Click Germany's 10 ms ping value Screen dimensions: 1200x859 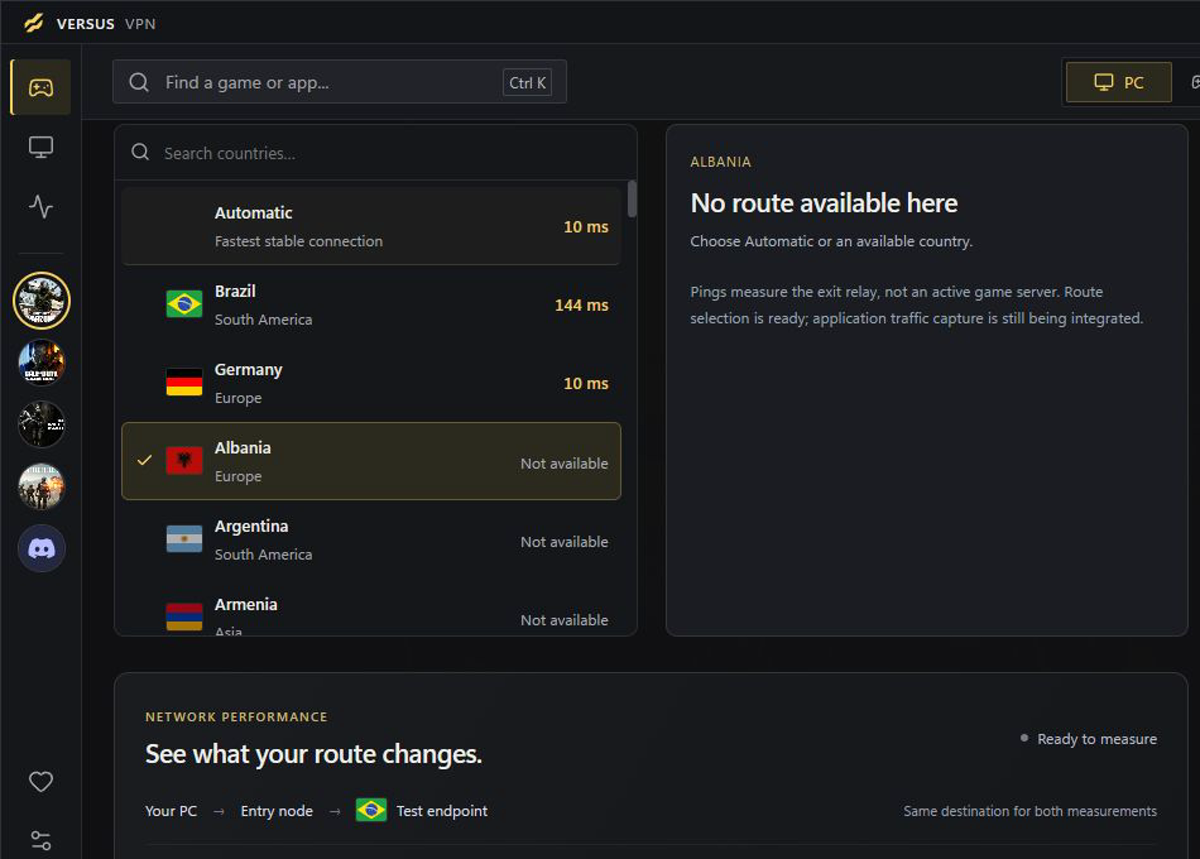(586, 383)
